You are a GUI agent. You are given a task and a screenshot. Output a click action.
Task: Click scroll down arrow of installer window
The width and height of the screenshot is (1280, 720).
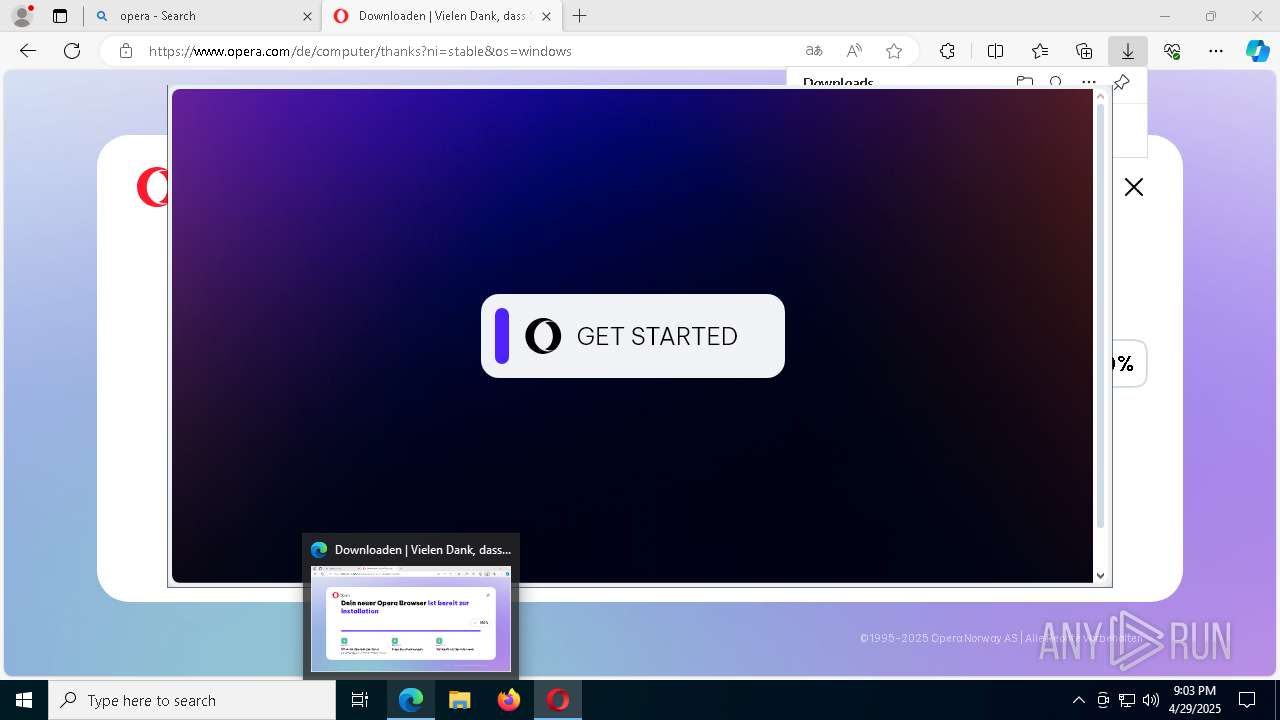coord(1101,575)
